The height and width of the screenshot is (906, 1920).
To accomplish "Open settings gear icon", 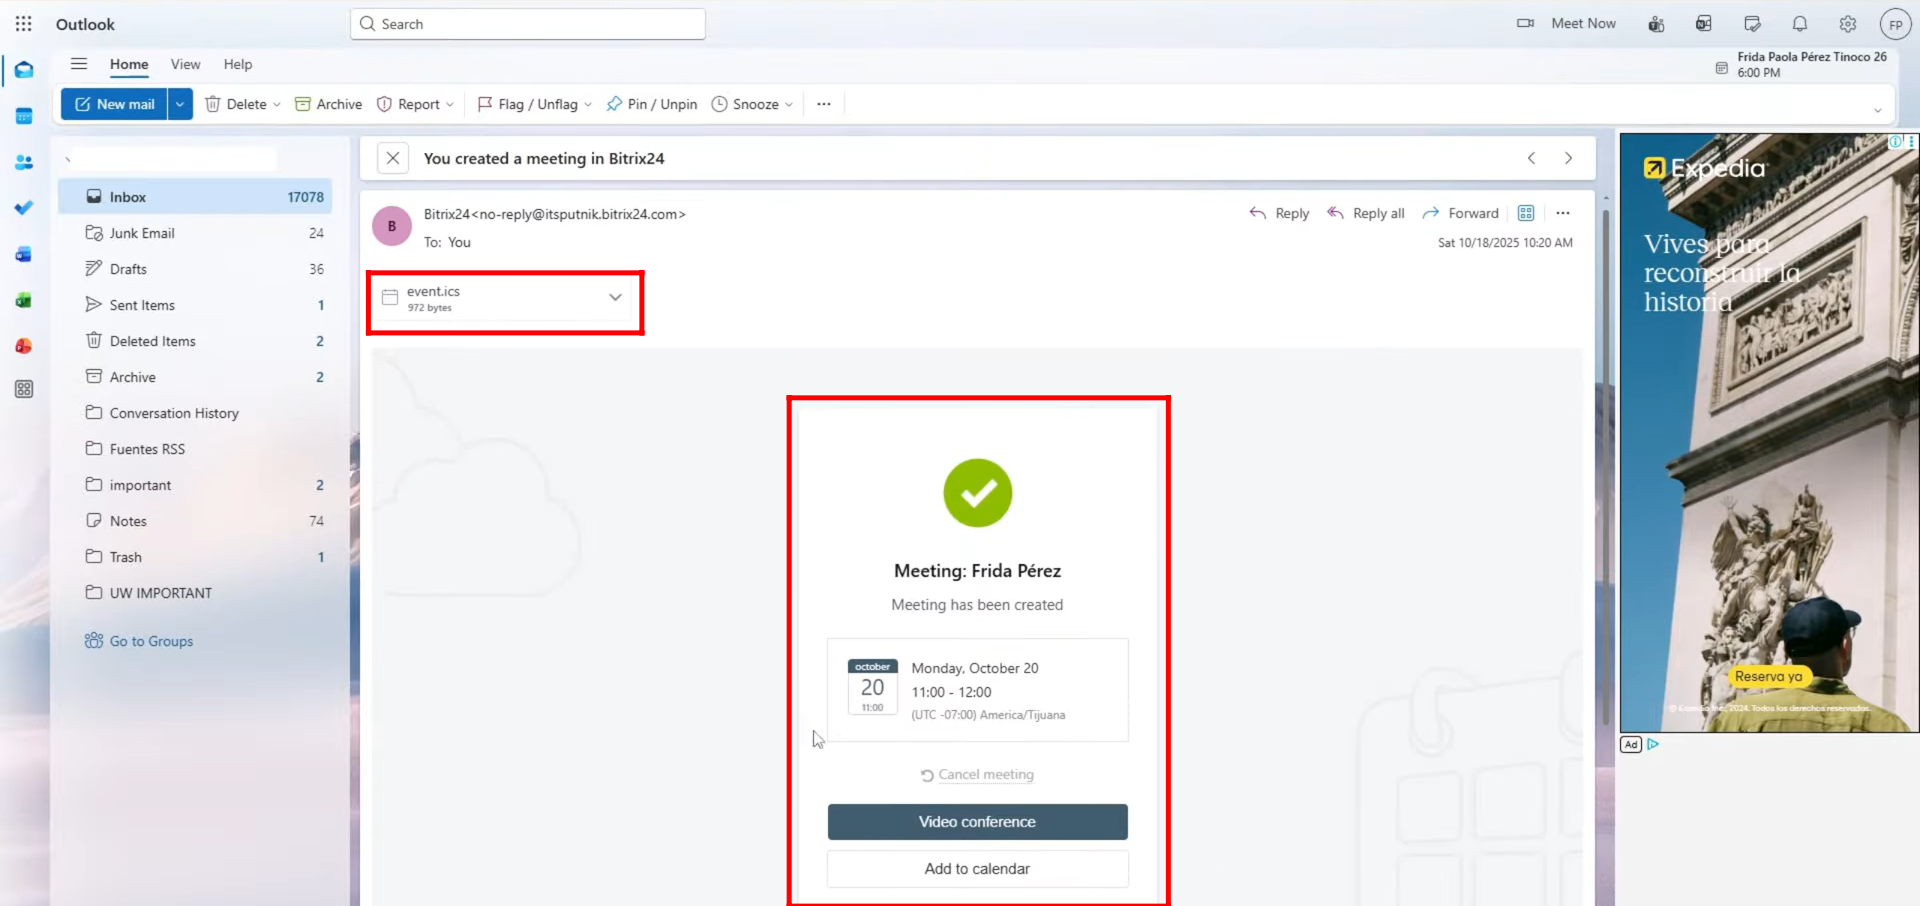I will [1847, 24].
